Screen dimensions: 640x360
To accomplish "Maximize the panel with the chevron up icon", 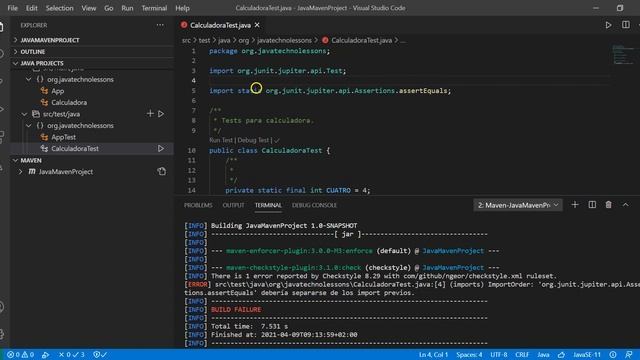I will coord(625,204).
